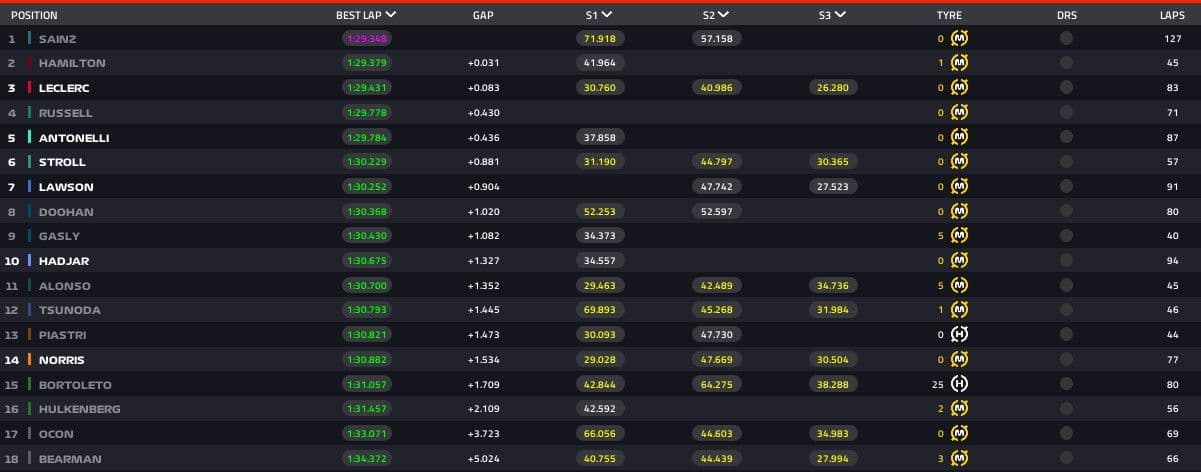Click Hadjar's medium tyre icon
Viewport: 1201px width, 472px height.
(x=959, y=261)
